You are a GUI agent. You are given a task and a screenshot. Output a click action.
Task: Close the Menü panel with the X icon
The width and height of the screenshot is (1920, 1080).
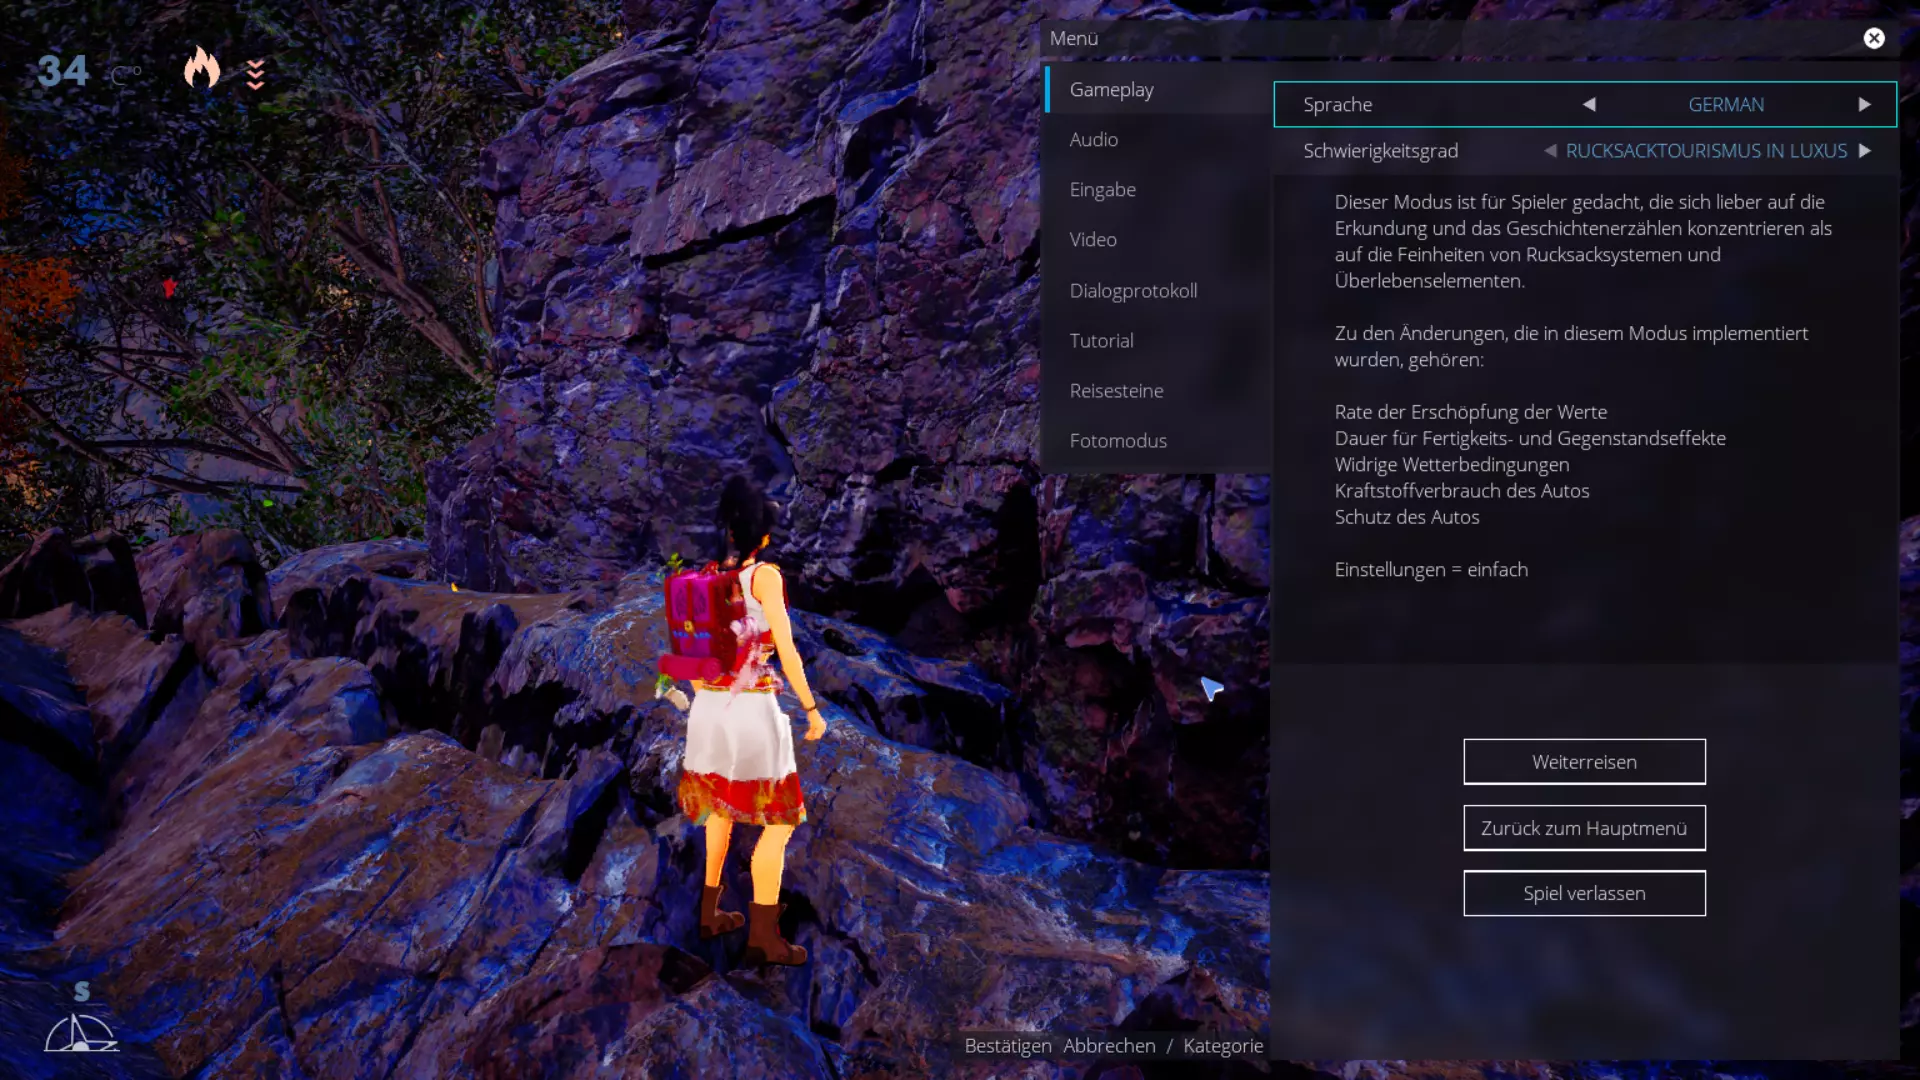(1874, 38)
